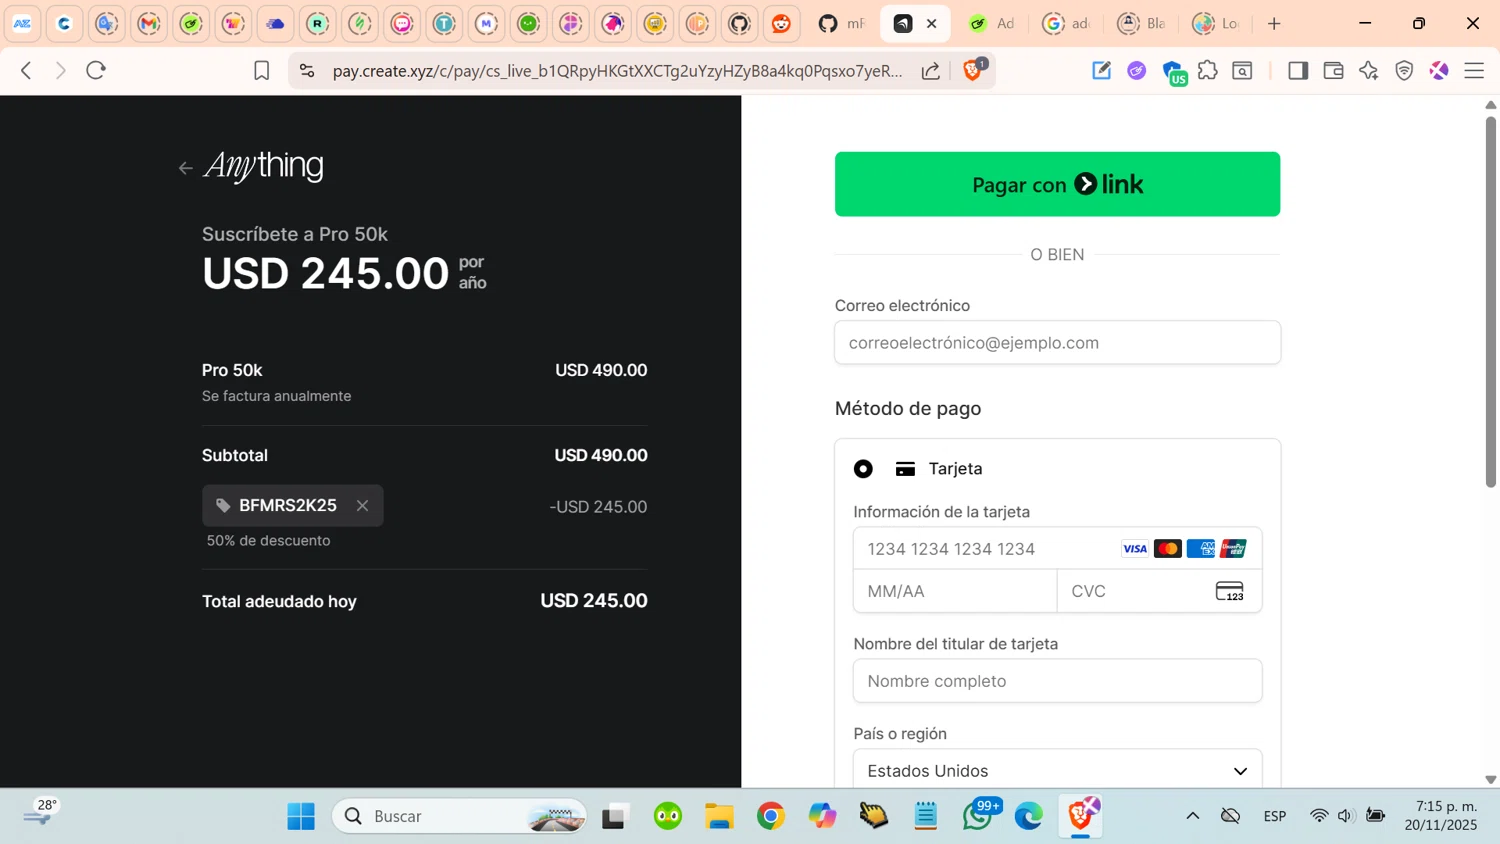Switch to the 'Ad' tab with green icon
Image resolution: width=1500 pixels, height=844 pixels.
tap(992, 23)
